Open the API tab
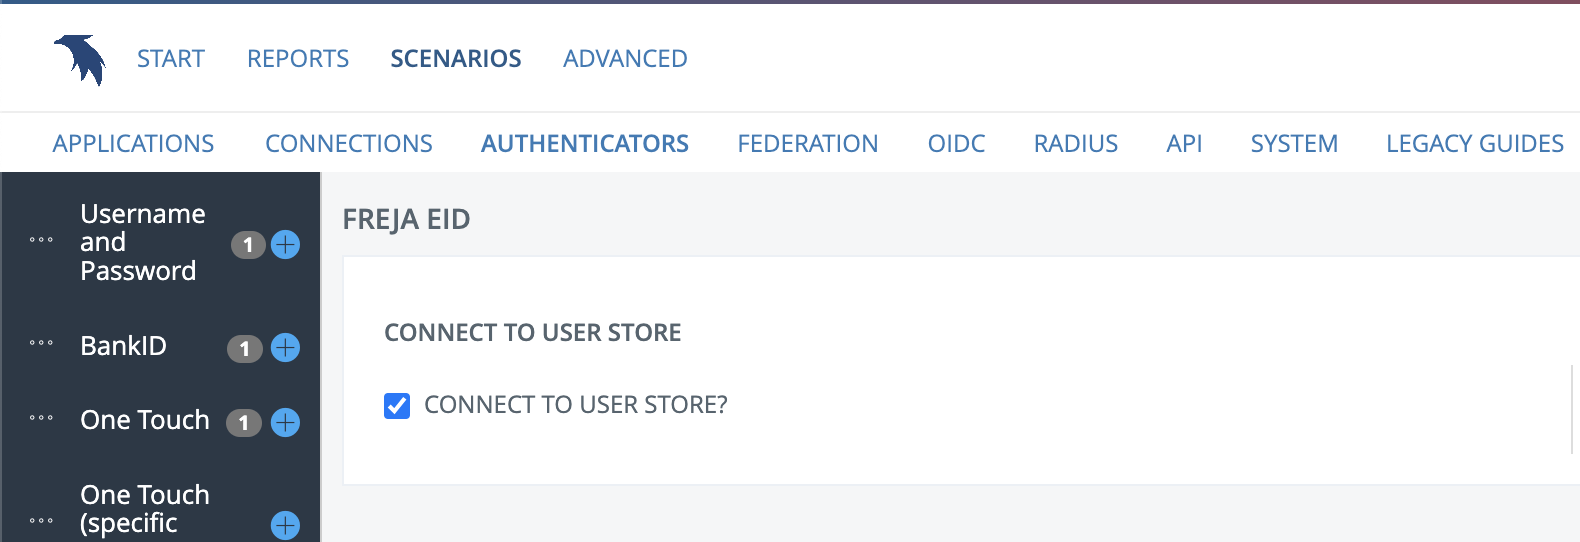Viewport: 1580px width, 542px height. click(1184, 144)
